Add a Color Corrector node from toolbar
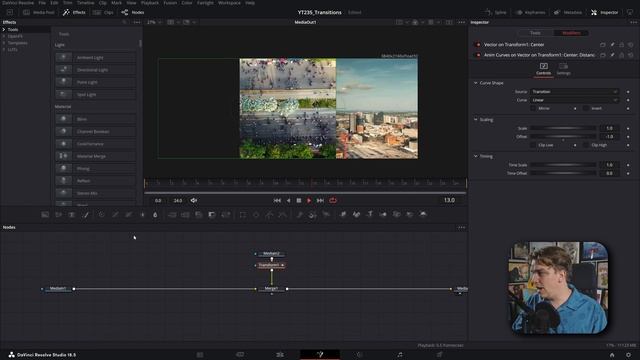The height and width of the screenshot is (360, 640). click(101, 214)
